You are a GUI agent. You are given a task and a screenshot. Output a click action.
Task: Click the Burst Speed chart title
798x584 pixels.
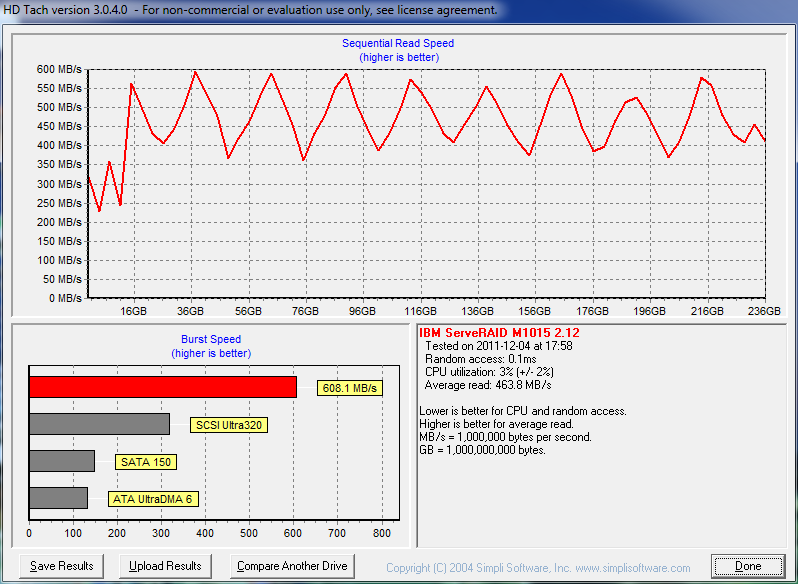click(x=211, y=339)
